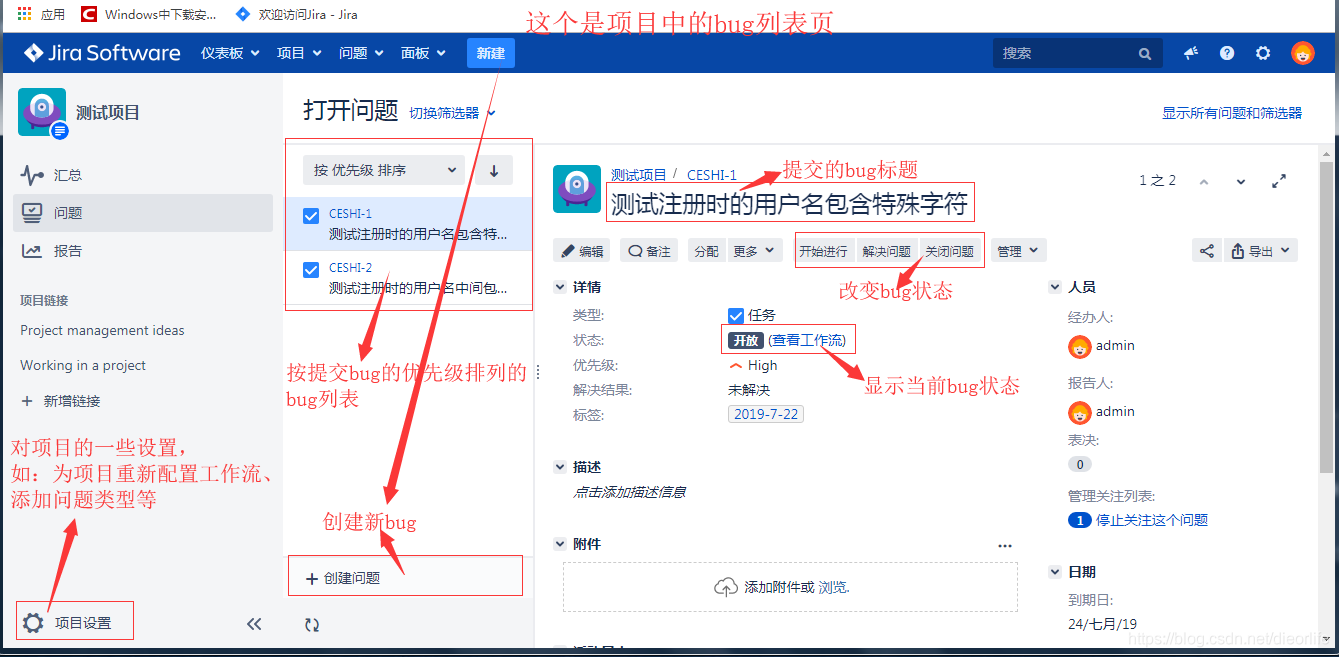The width and height of the screenshot is (1339, 657).
Task: Open the Apps grid in bookmarks bar
Action: click(24, 15)
